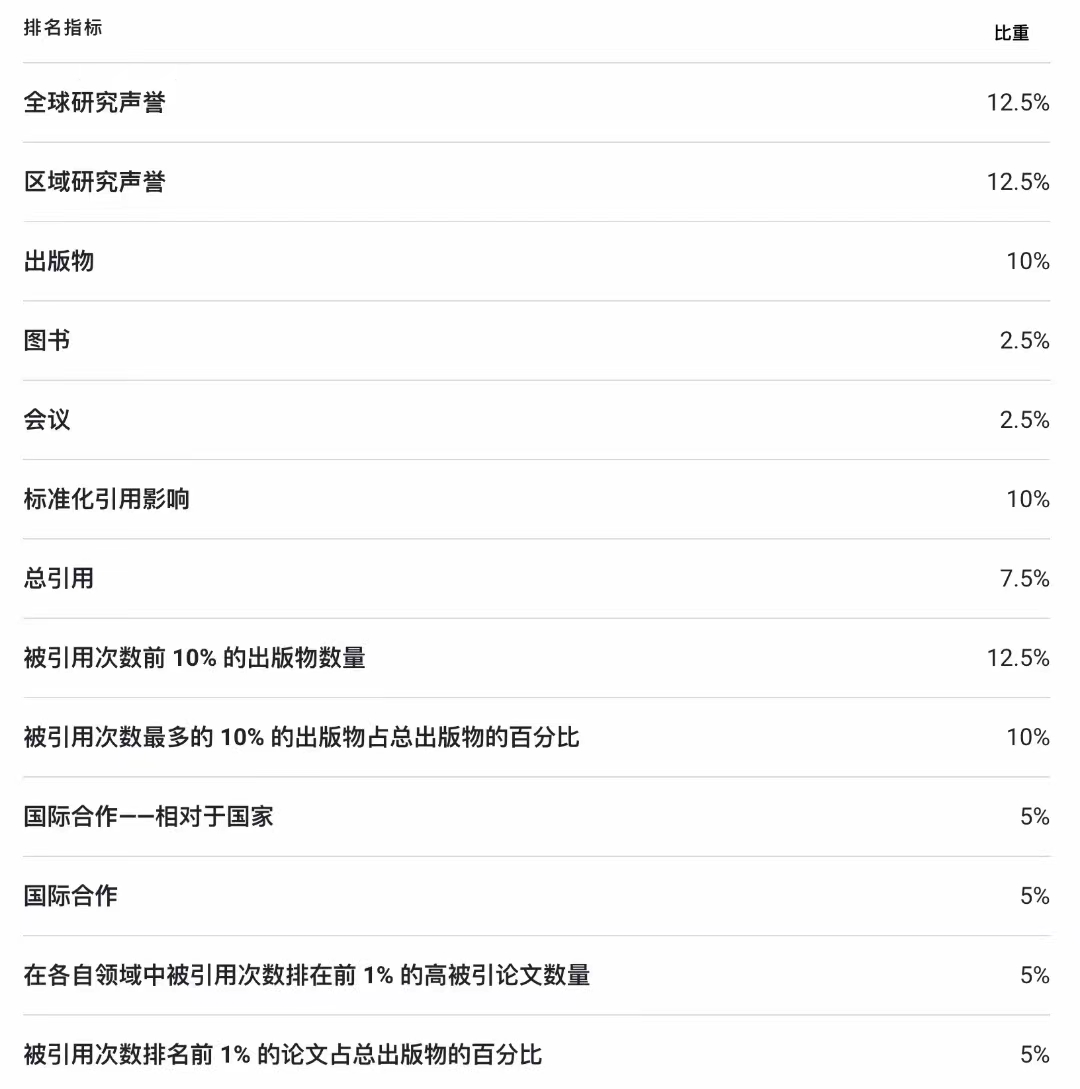The image size is (1080, 1089).
Task: Click the 12.5% weight for 区域研究声誉
Action: [x=1017, y=182]
